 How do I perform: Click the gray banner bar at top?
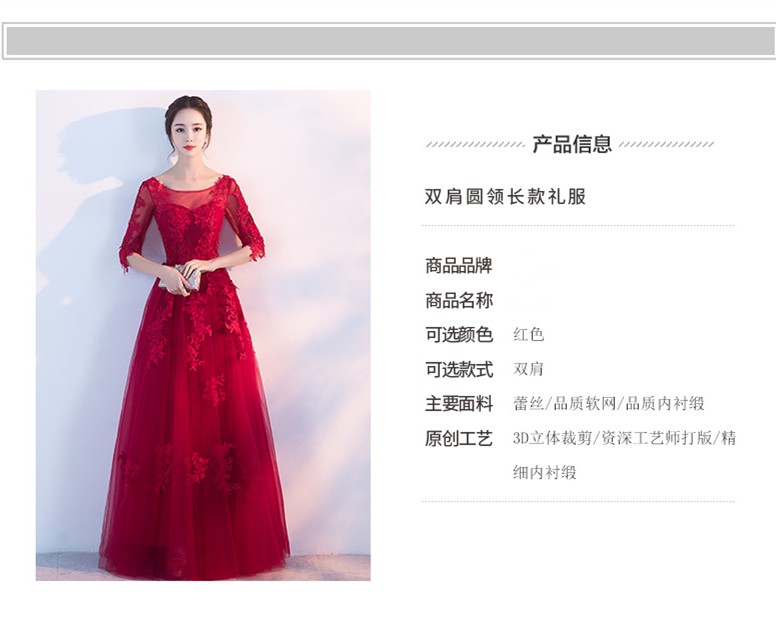coord(389,41)
